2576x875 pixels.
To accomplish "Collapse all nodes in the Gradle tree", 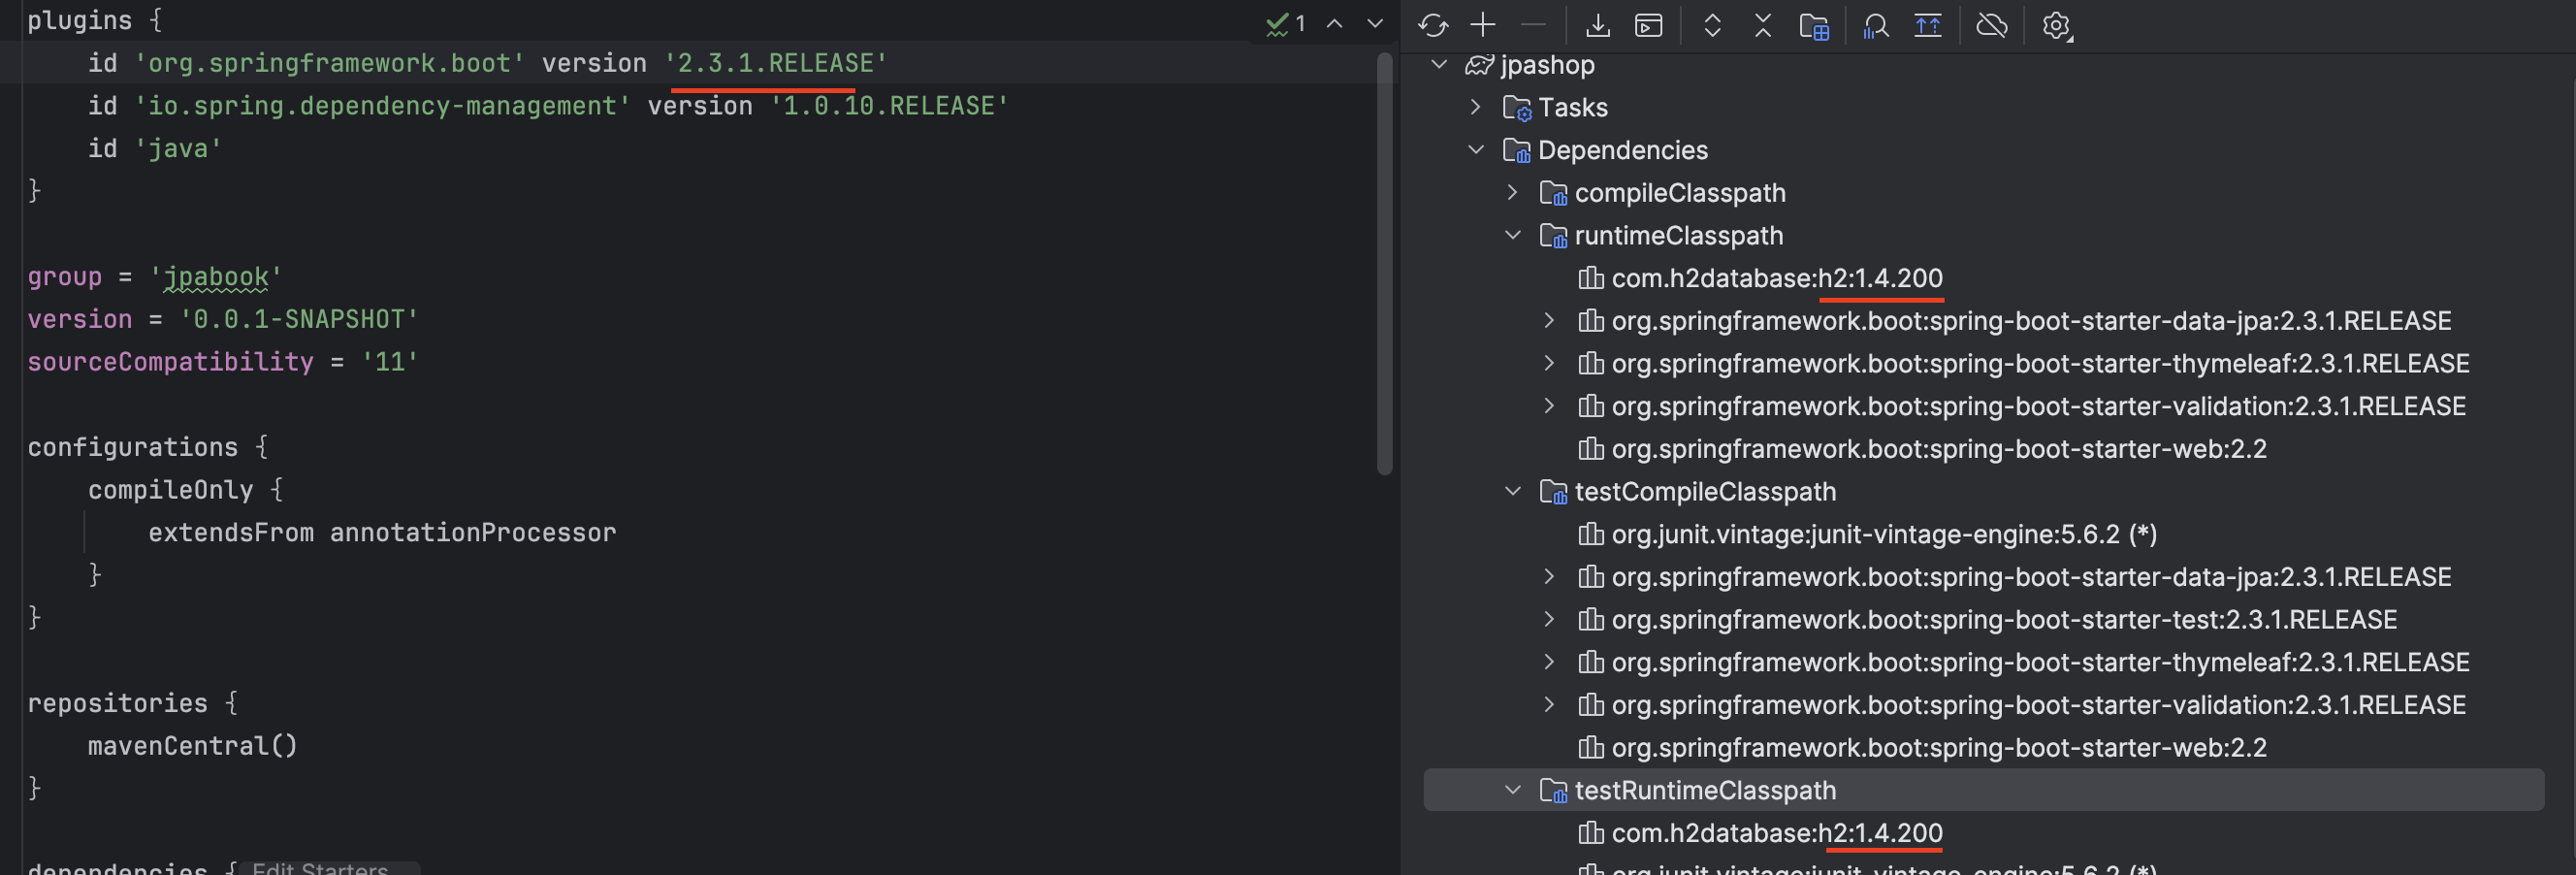I will point(1763,25).
